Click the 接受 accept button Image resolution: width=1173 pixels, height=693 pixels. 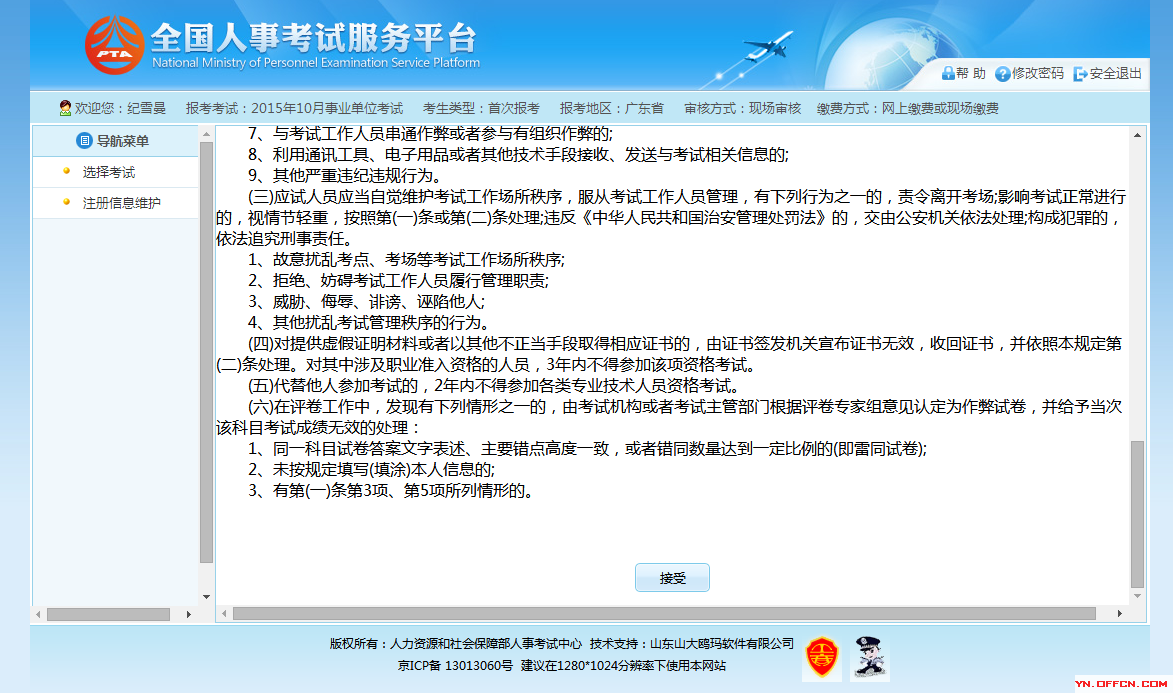pos(673,578)
